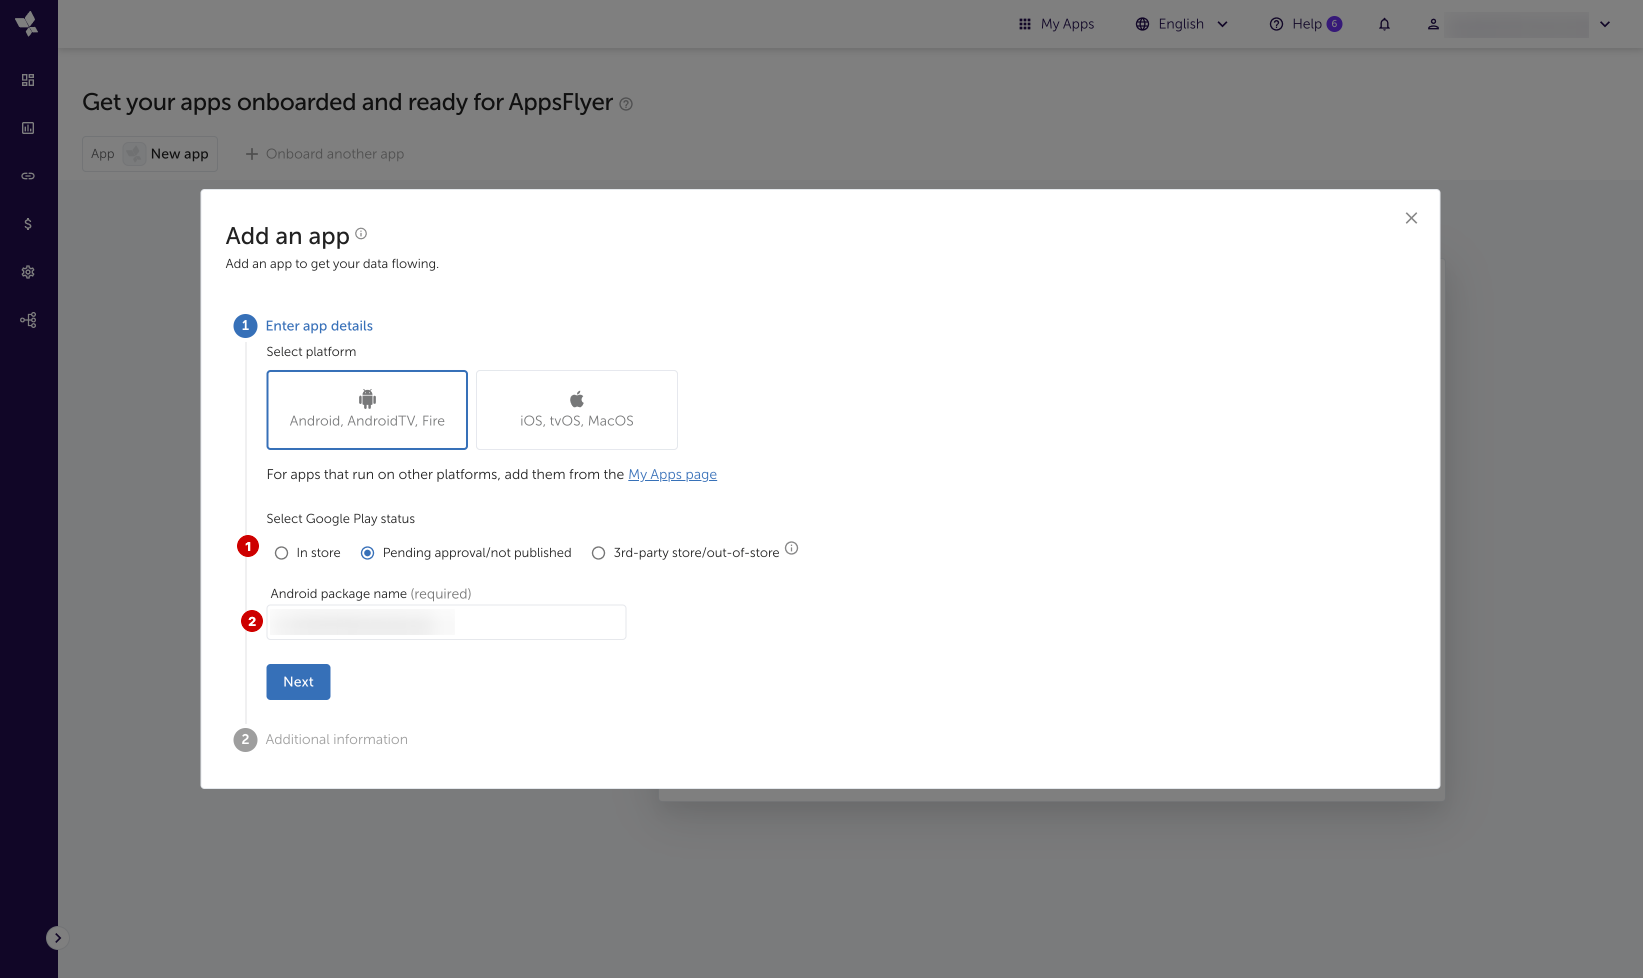Open the My Apps page link
The height and width of the screenshot is (978, 1643).
point(672,475)
